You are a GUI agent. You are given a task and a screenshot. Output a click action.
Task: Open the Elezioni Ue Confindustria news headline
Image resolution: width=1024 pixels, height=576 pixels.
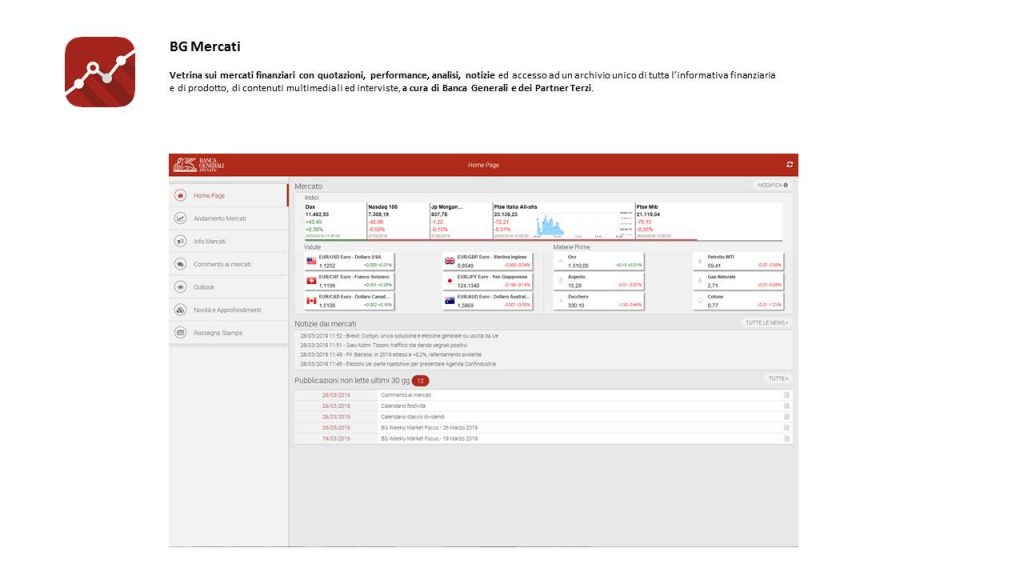click(x=398, y=364)
